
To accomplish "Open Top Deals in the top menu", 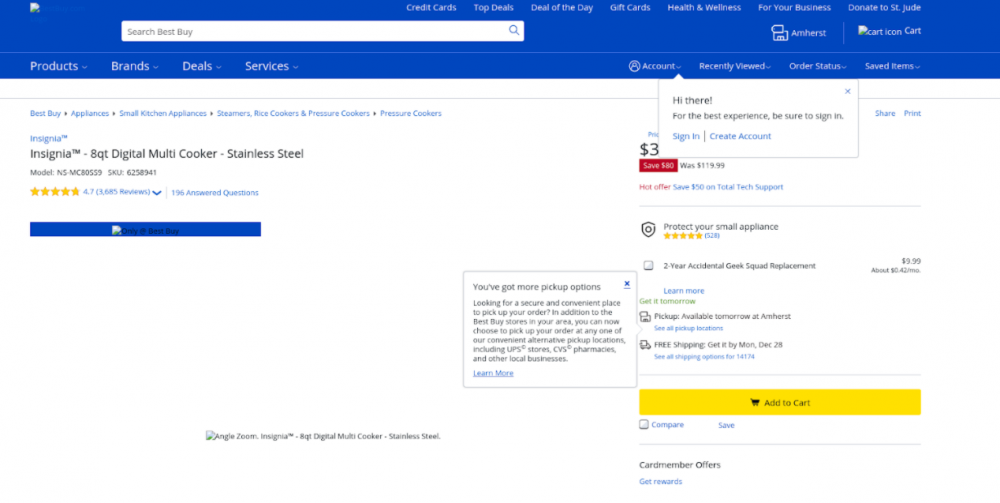I will click(x=494, y=8).
